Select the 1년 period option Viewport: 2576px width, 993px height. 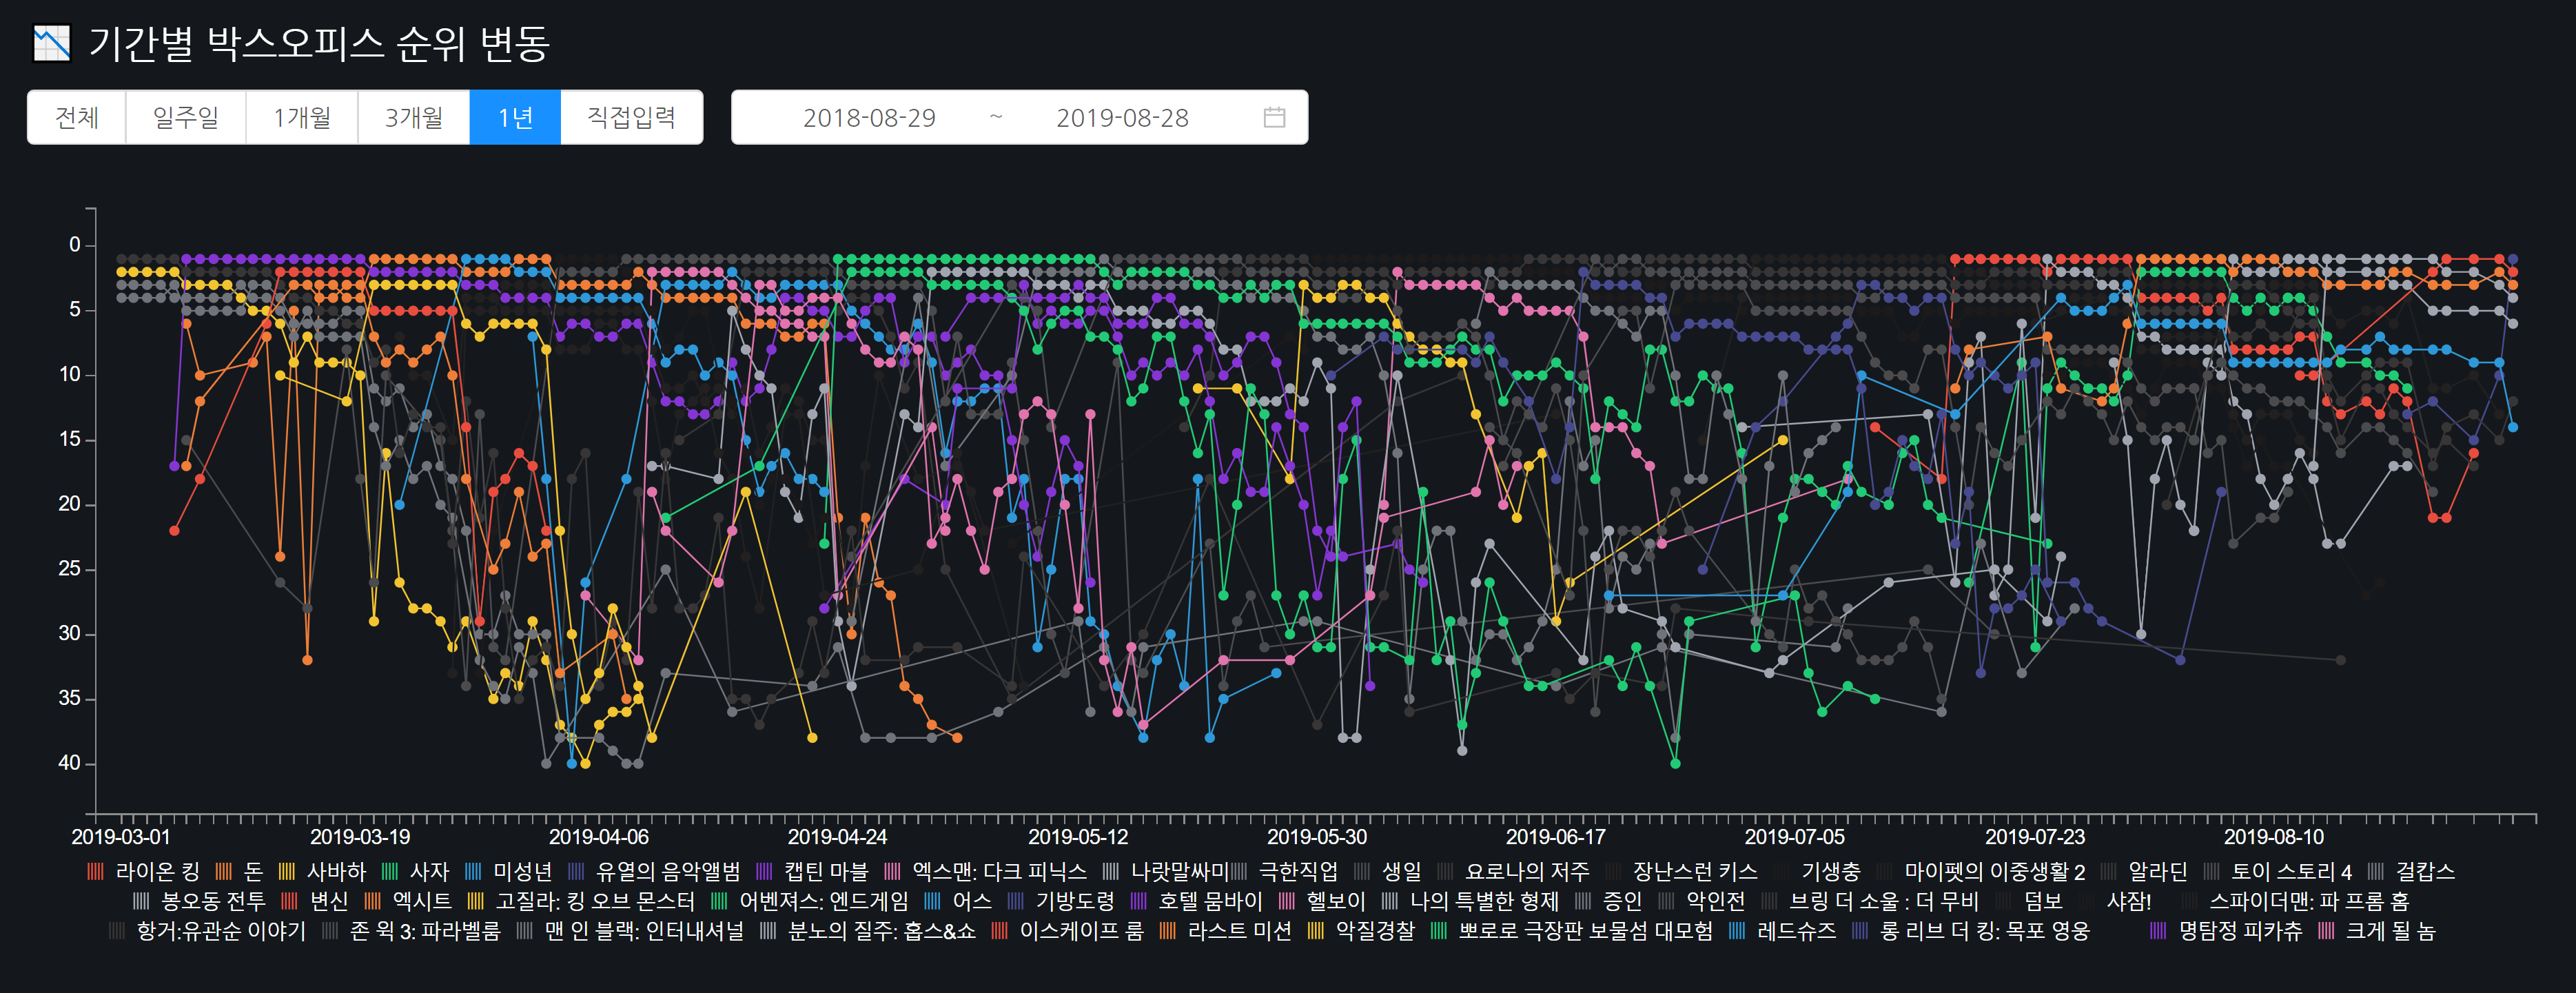pos(515,117)
